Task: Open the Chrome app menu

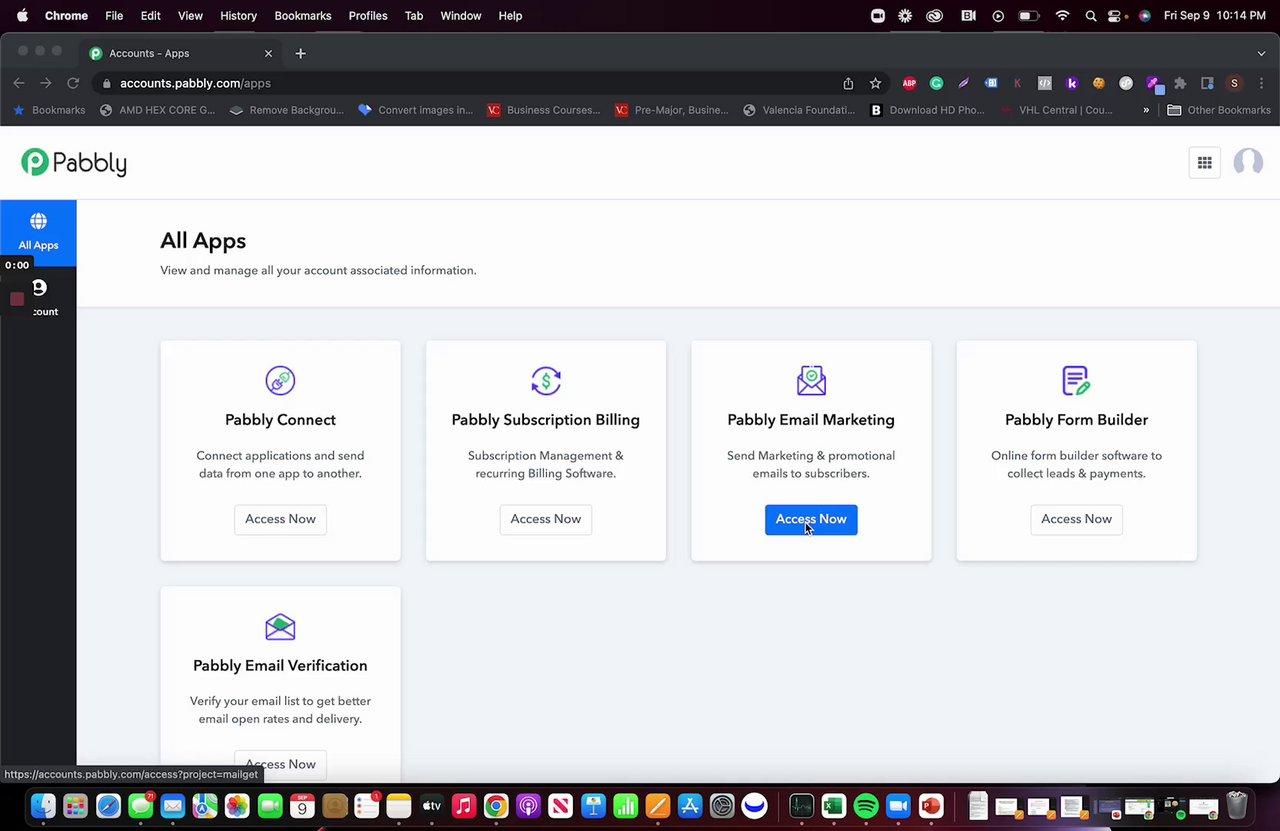Action: coord(66,16)
